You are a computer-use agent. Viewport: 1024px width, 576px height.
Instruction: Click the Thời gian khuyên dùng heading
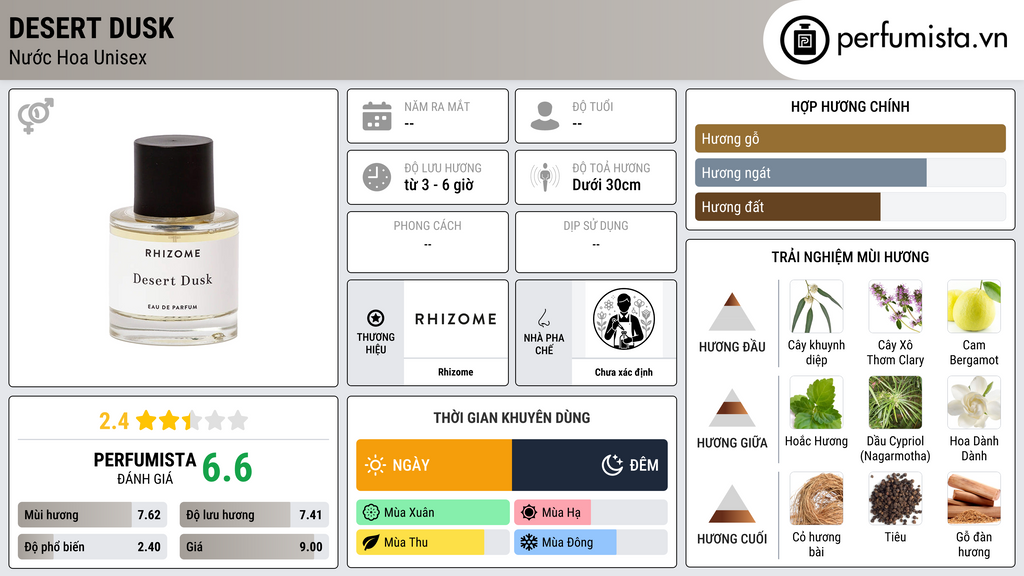coord(512,418)
